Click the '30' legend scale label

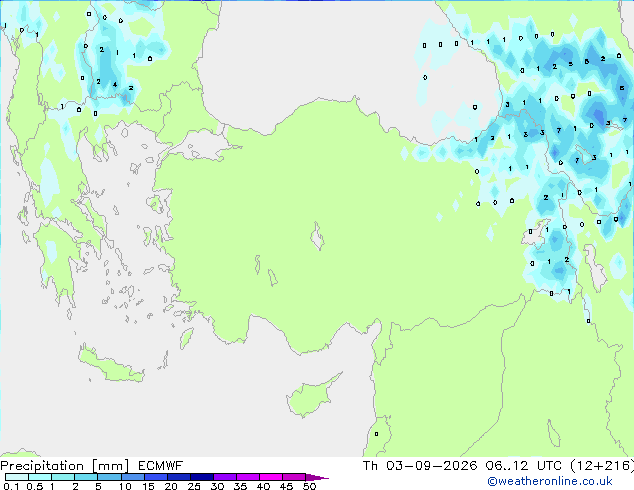217,486
